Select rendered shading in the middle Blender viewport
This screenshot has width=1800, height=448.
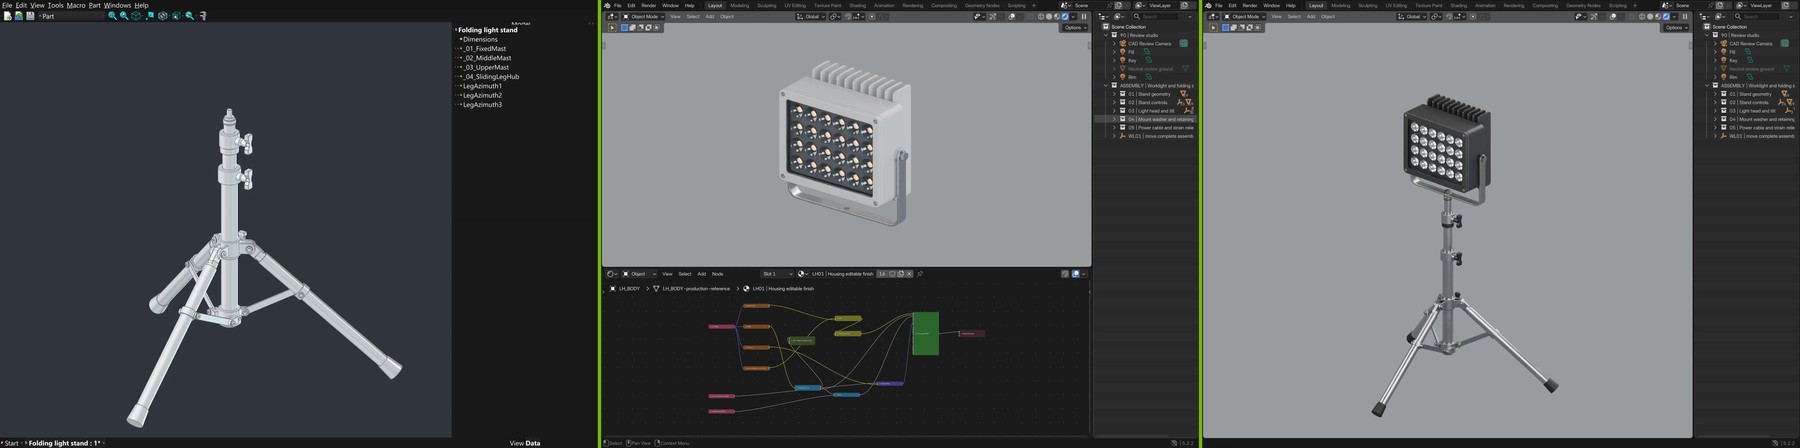1065,16
